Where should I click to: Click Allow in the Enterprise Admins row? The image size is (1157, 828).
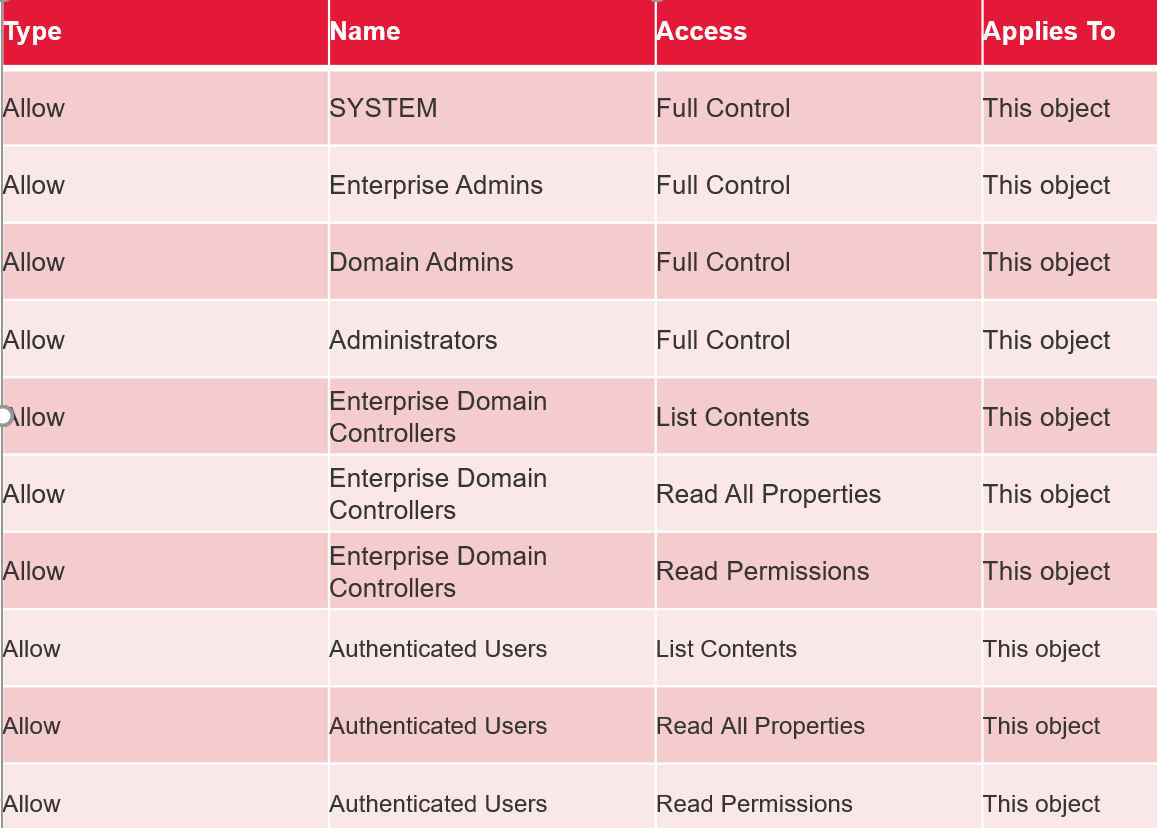pos(34,185)
